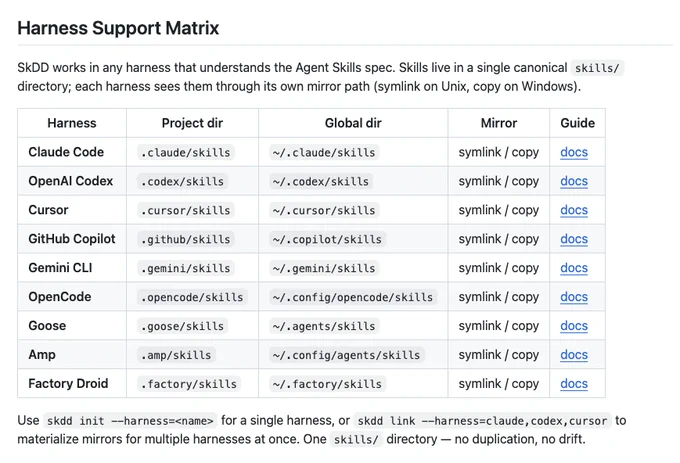Click the ~/.copilot/skills global path

click(x=327, y=240)
